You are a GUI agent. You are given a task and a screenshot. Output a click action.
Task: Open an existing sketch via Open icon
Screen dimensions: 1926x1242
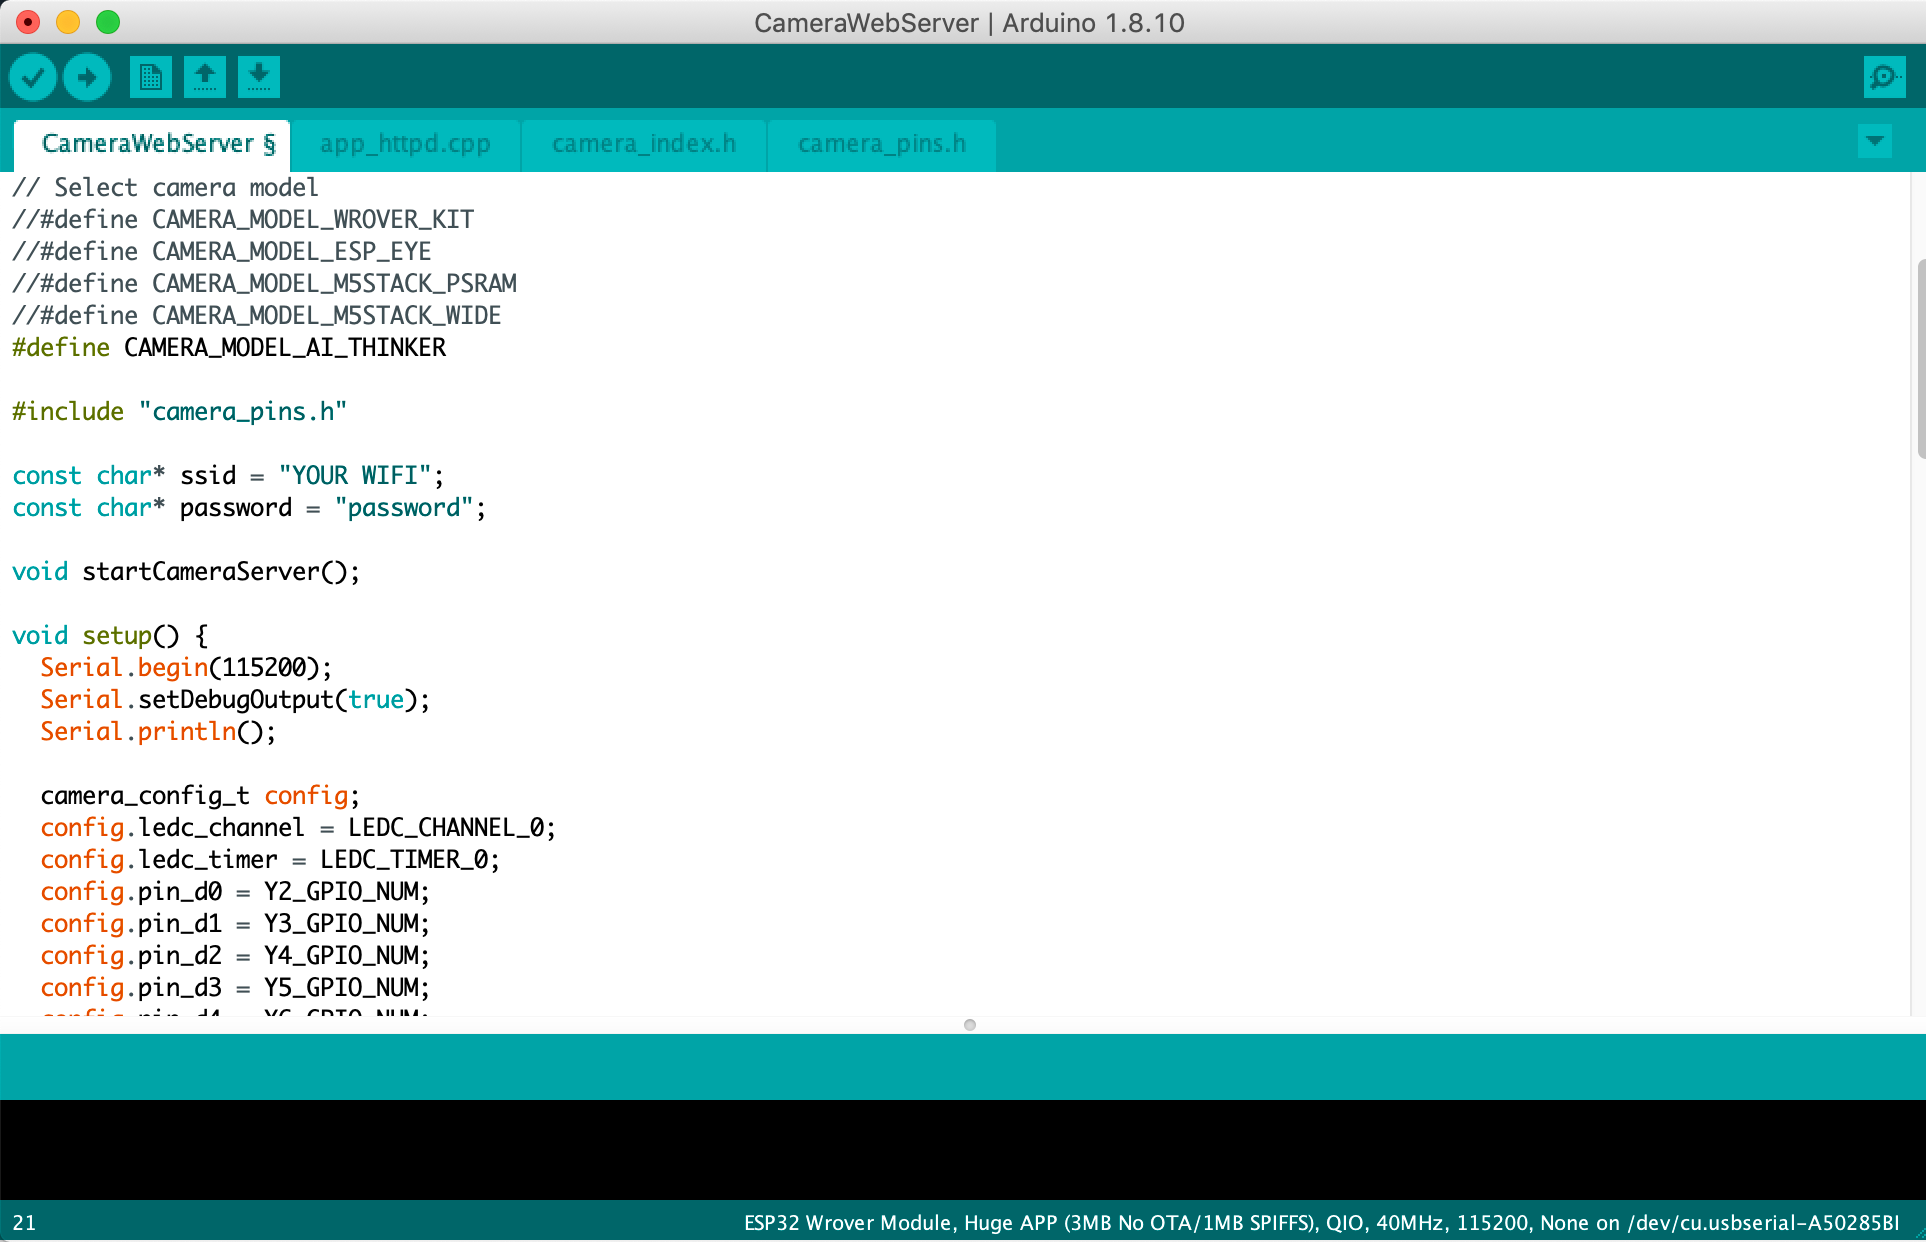point(205,77)
